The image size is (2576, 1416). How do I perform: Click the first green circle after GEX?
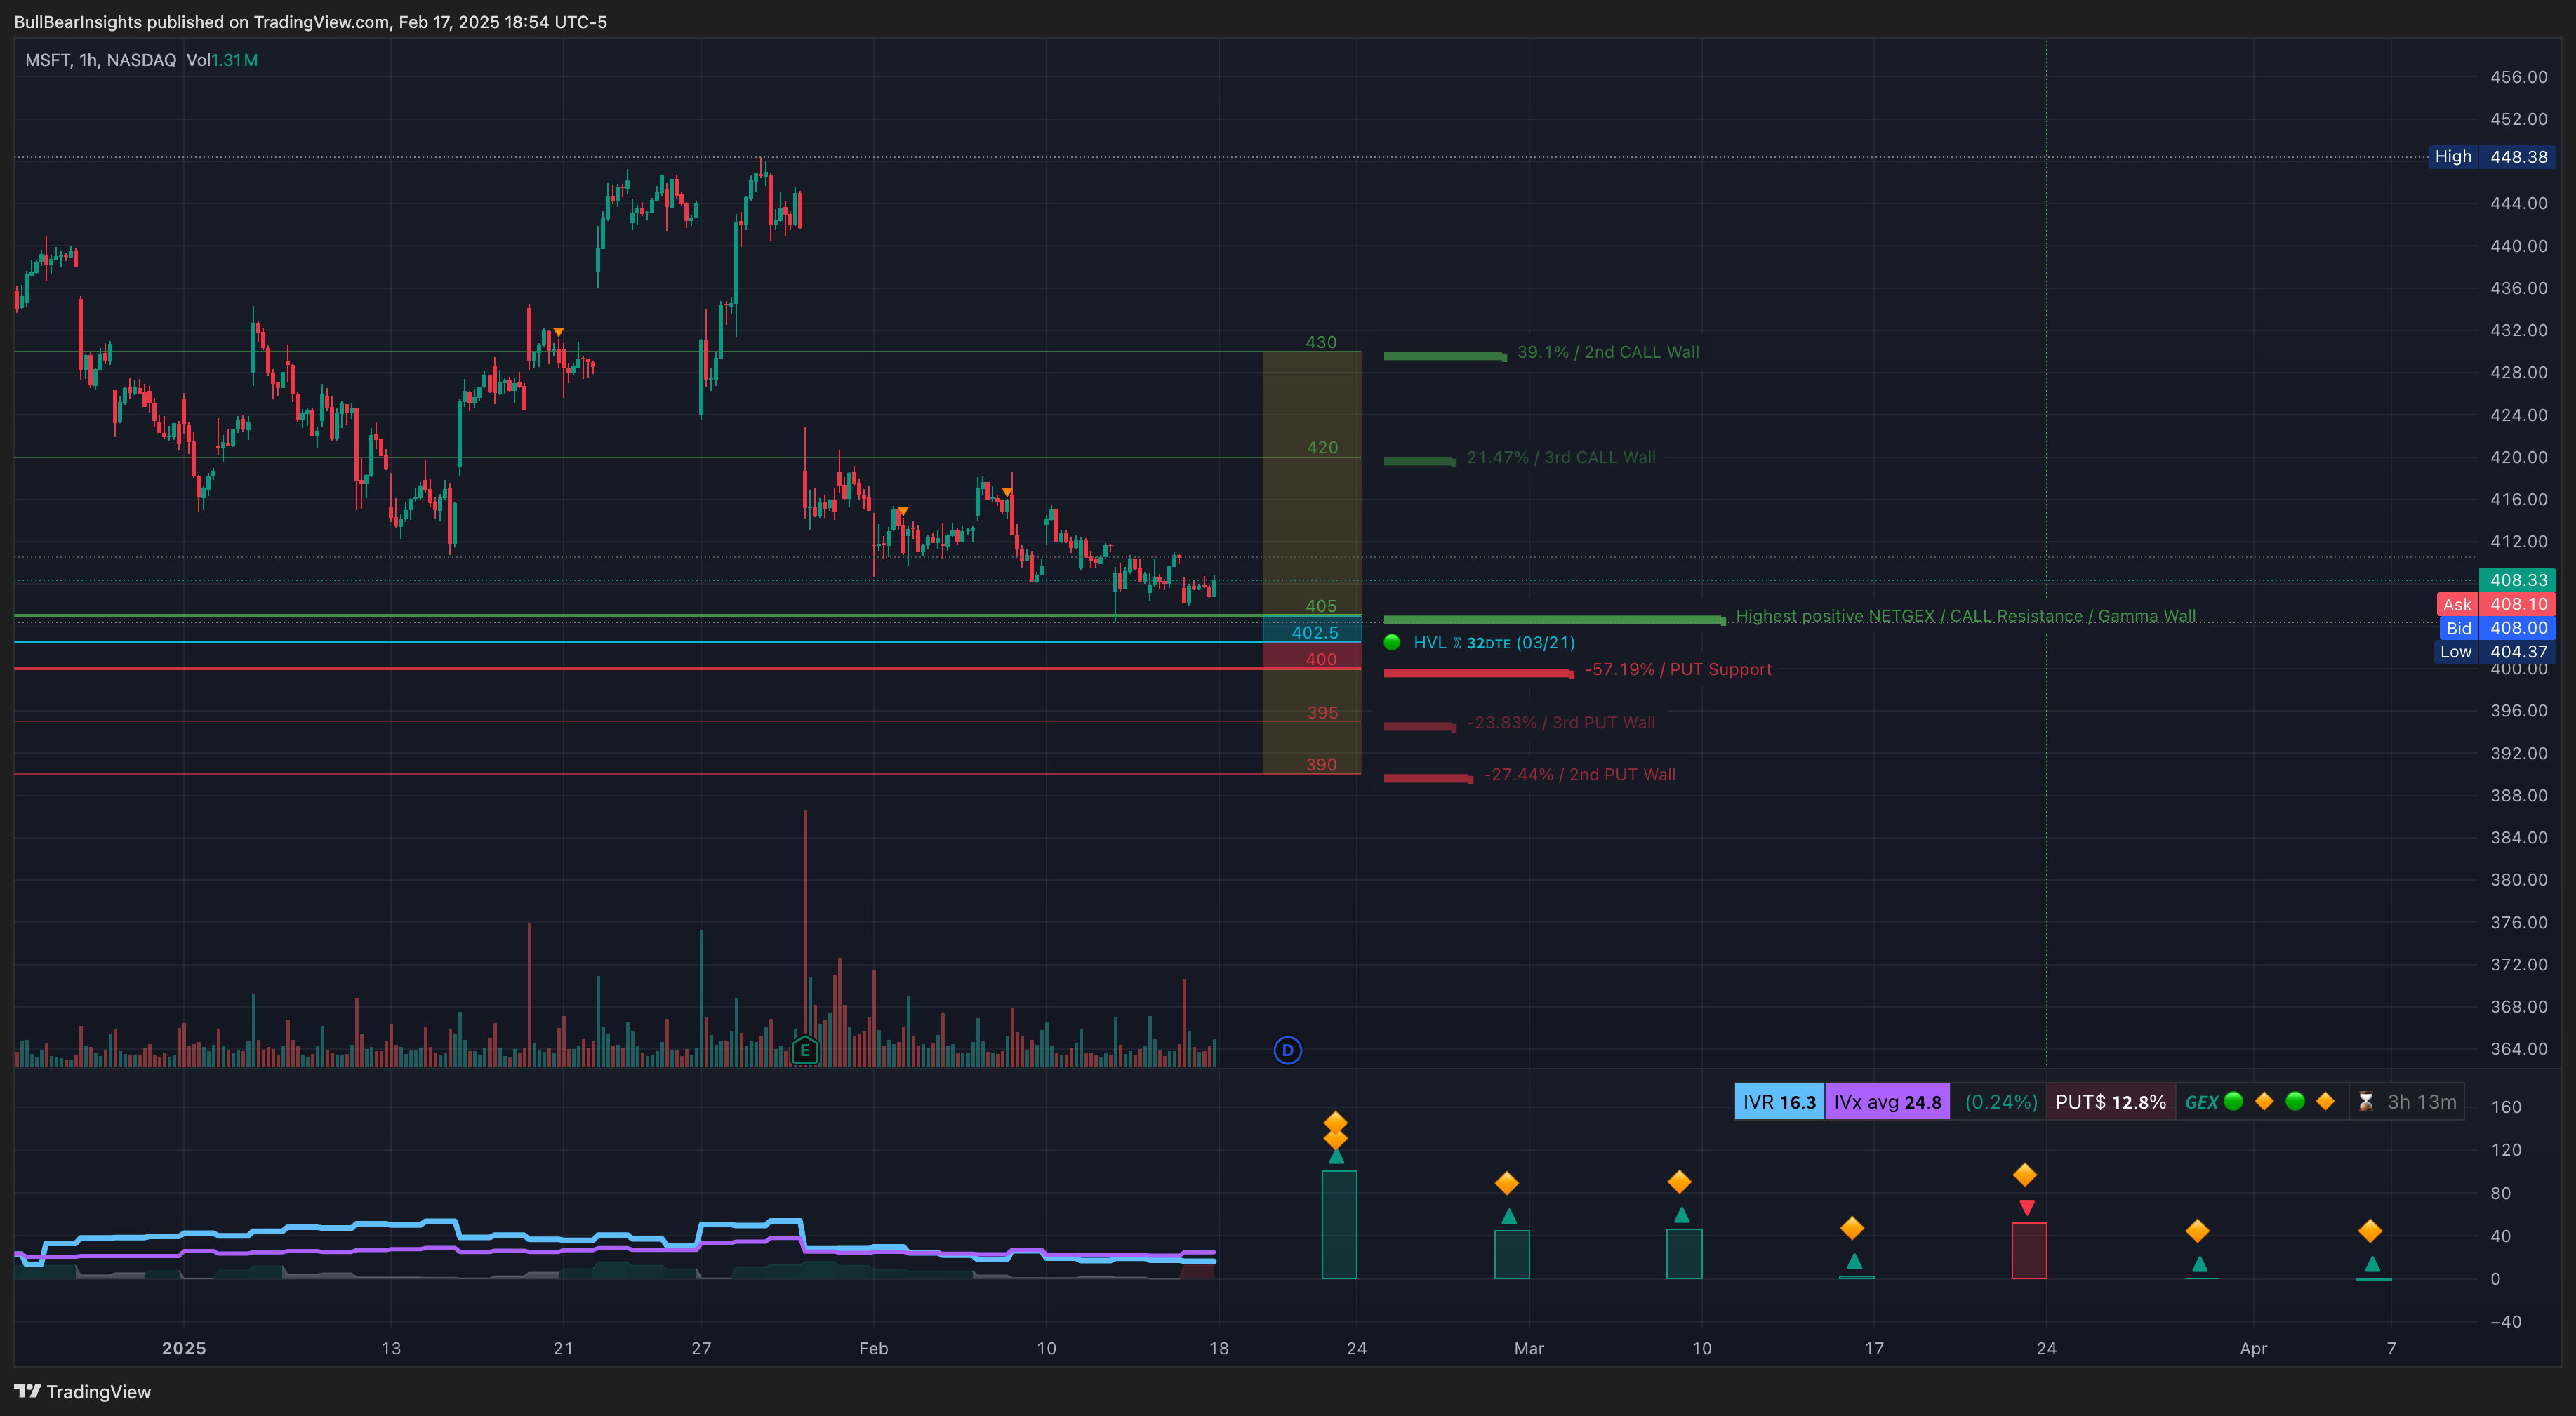click(2233, 1101)
